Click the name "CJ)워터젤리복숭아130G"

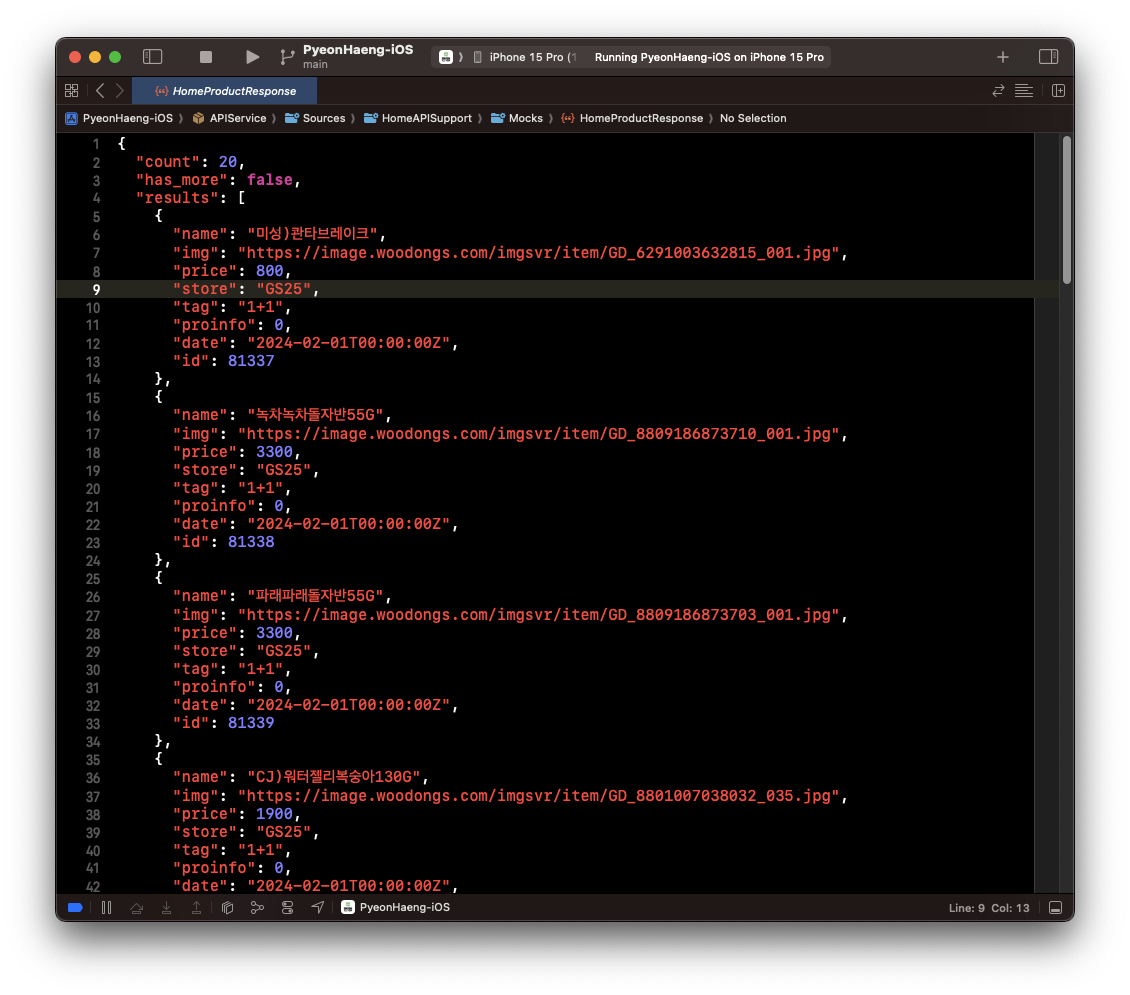334,777
